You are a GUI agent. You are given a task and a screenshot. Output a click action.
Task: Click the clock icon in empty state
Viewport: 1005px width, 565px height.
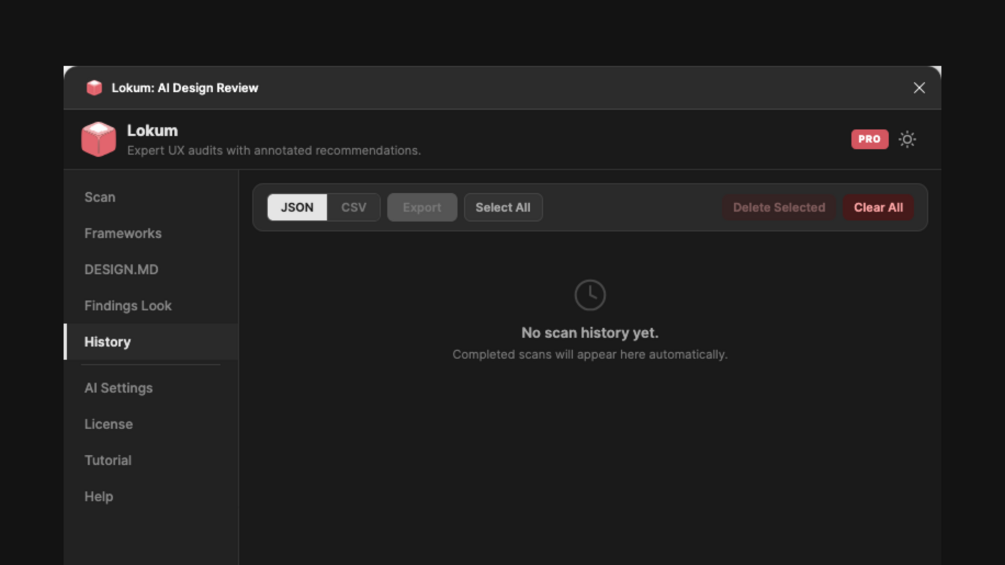click(590, 295)
